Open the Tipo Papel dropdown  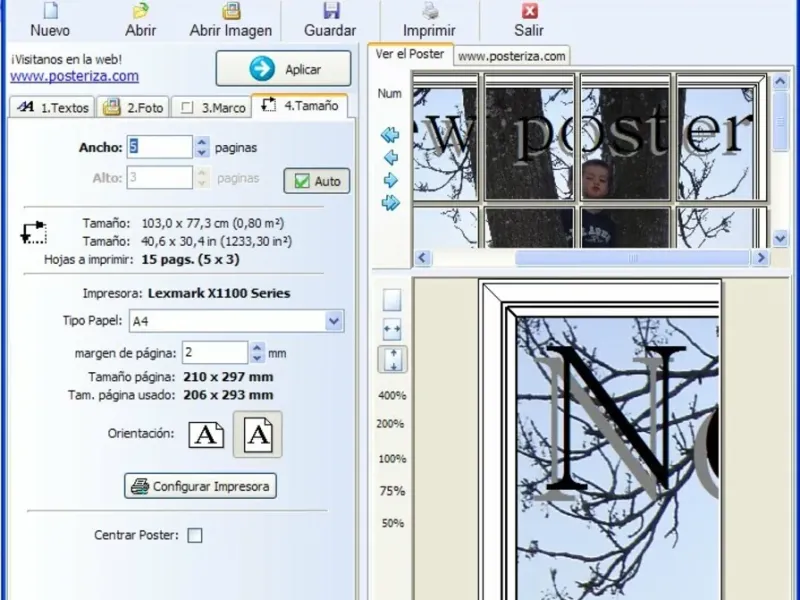pos(334,321)
